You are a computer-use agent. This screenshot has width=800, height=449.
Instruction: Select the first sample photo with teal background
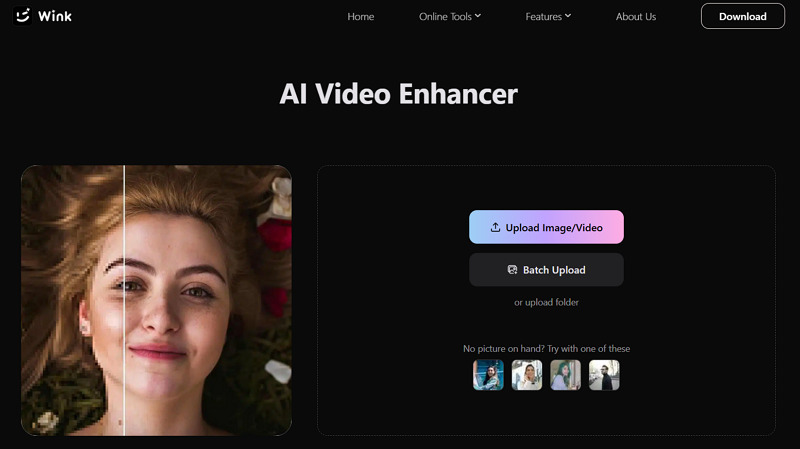(x=488, y=375)
